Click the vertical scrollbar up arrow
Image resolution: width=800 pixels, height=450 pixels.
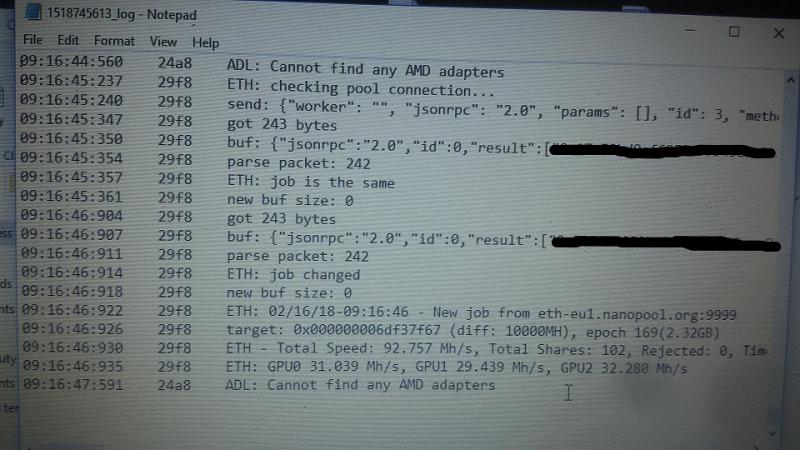pyautogui.click(x=790, y=80)
